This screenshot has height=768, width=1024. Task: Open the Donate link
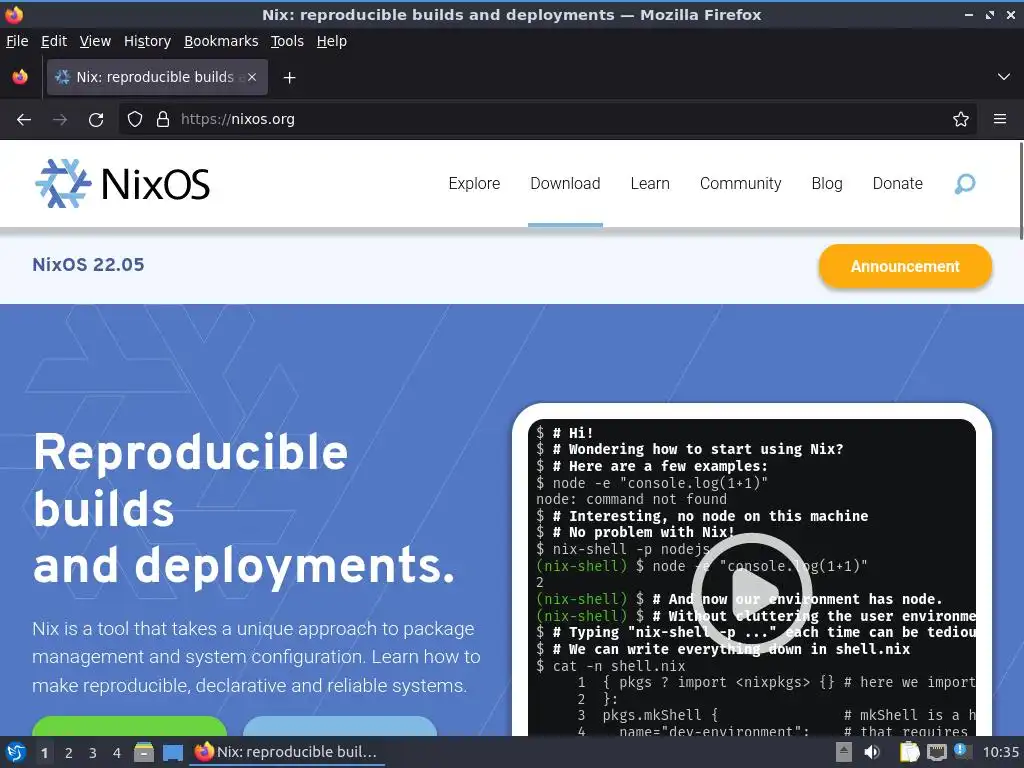pos(897,184)
